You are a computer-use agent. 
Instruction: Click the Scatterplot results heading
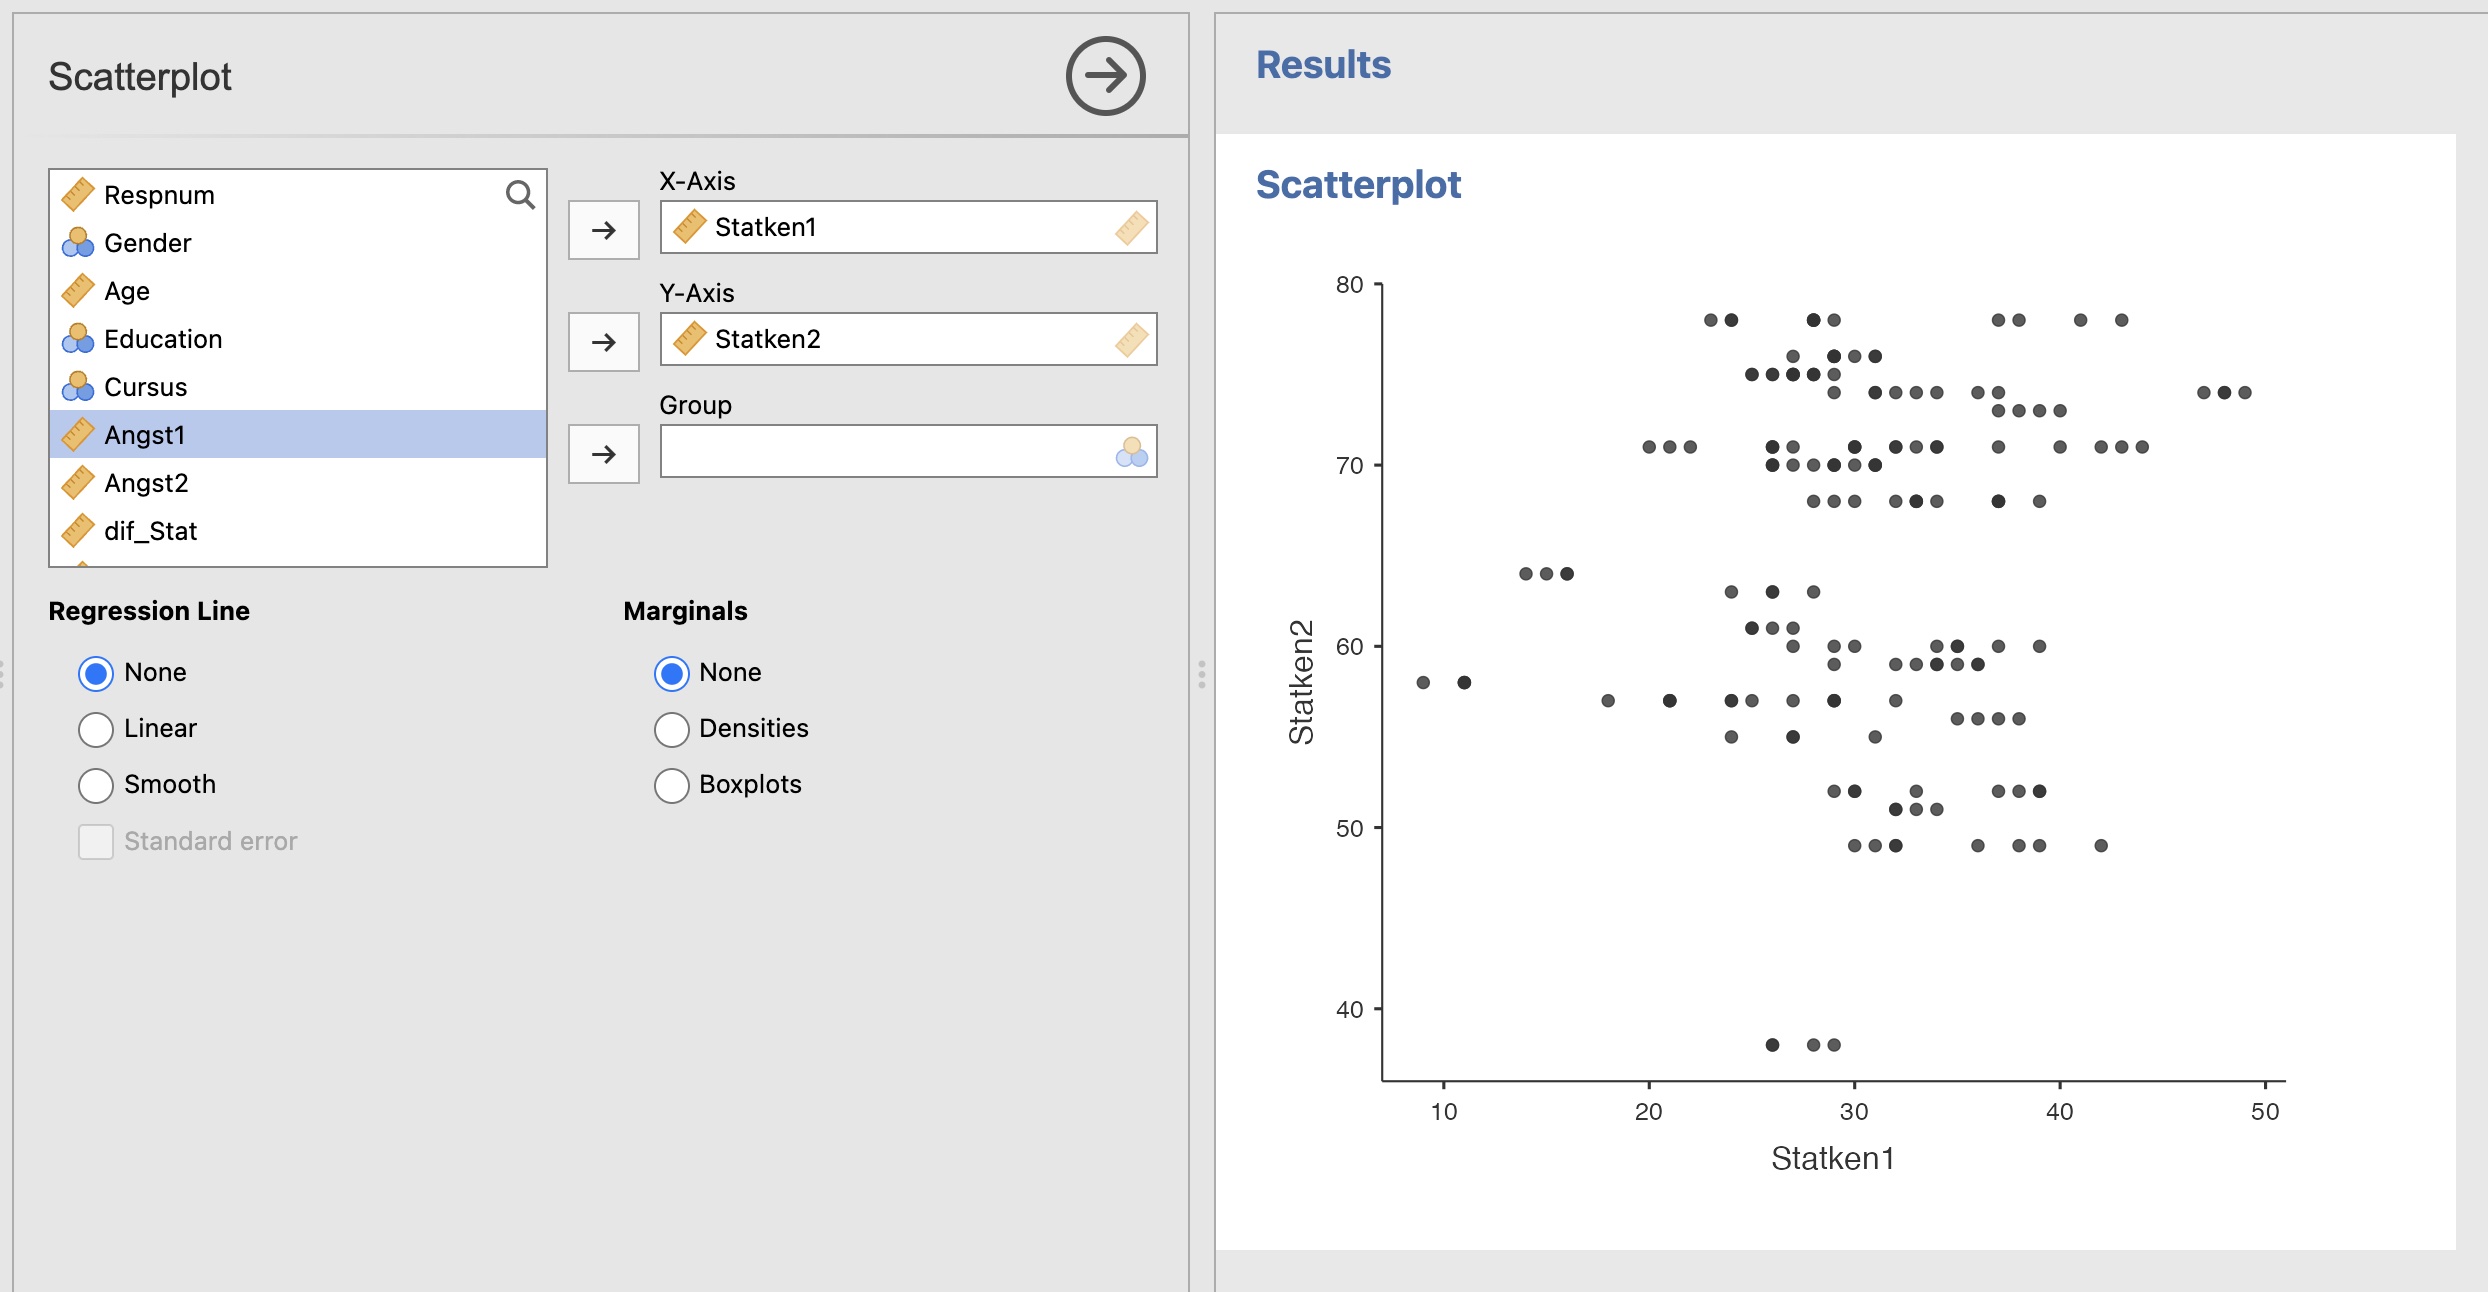click(x=1358, y=185)
